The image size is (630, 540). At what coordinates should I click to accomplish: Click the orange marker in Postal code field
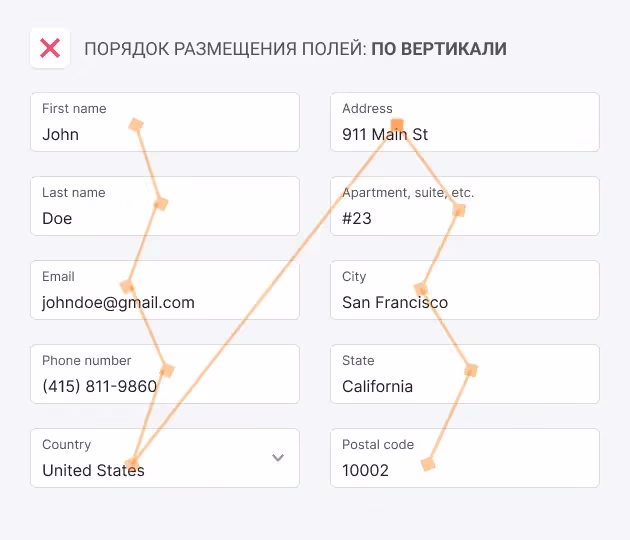[x=428, y=464]
